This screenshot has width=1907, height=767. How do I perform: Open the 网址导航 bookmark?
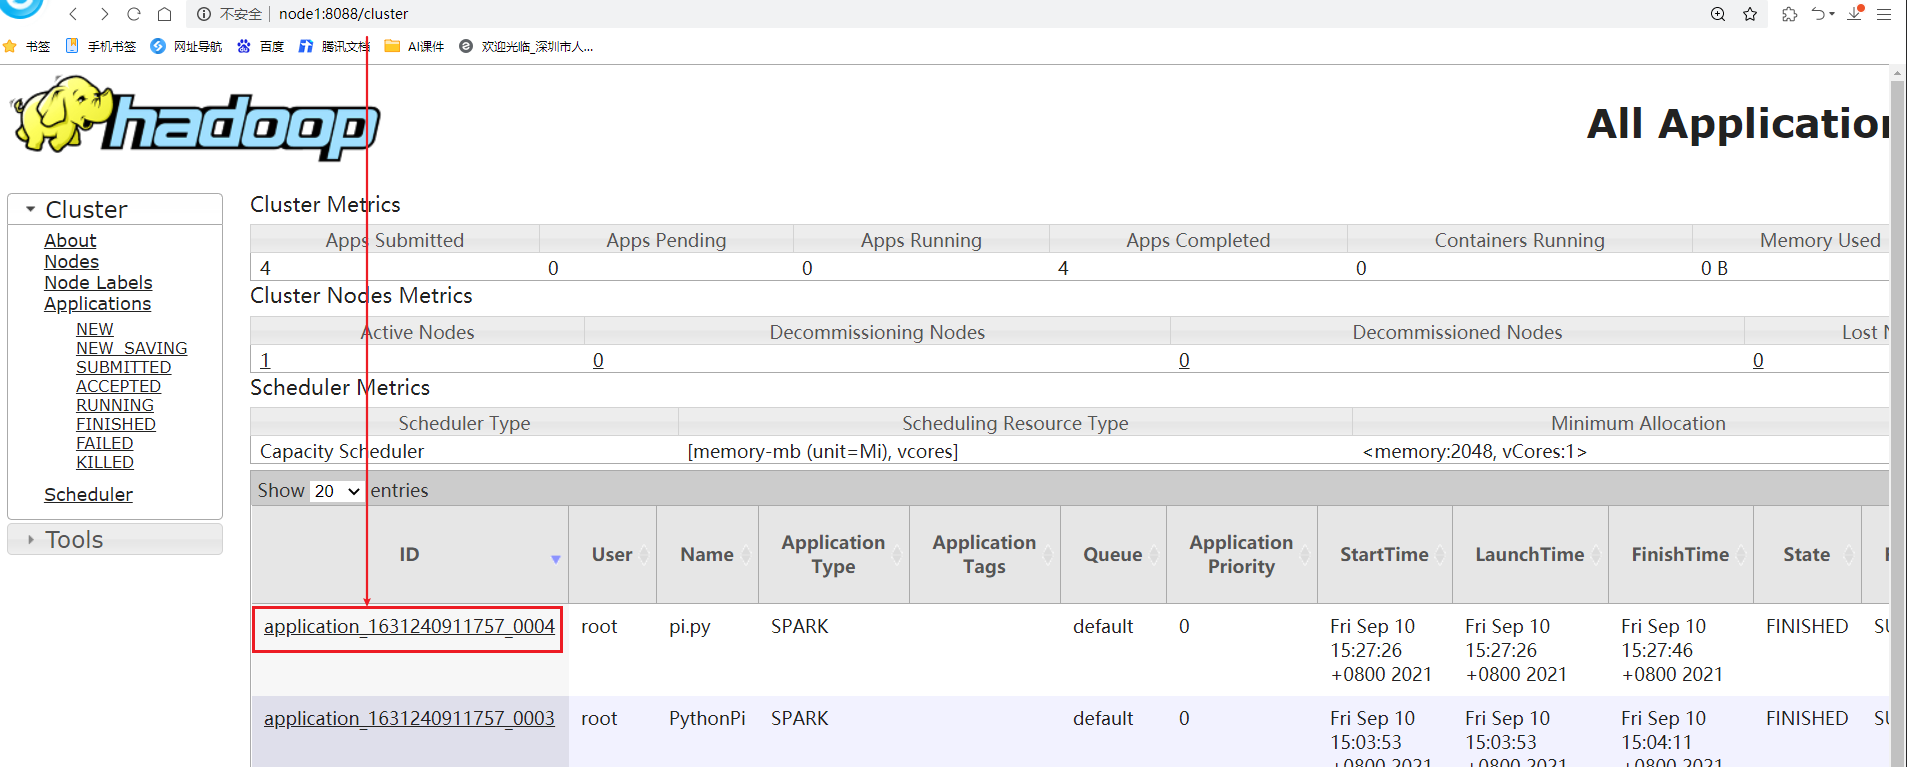pyautogui.click(x=186, y=46)
